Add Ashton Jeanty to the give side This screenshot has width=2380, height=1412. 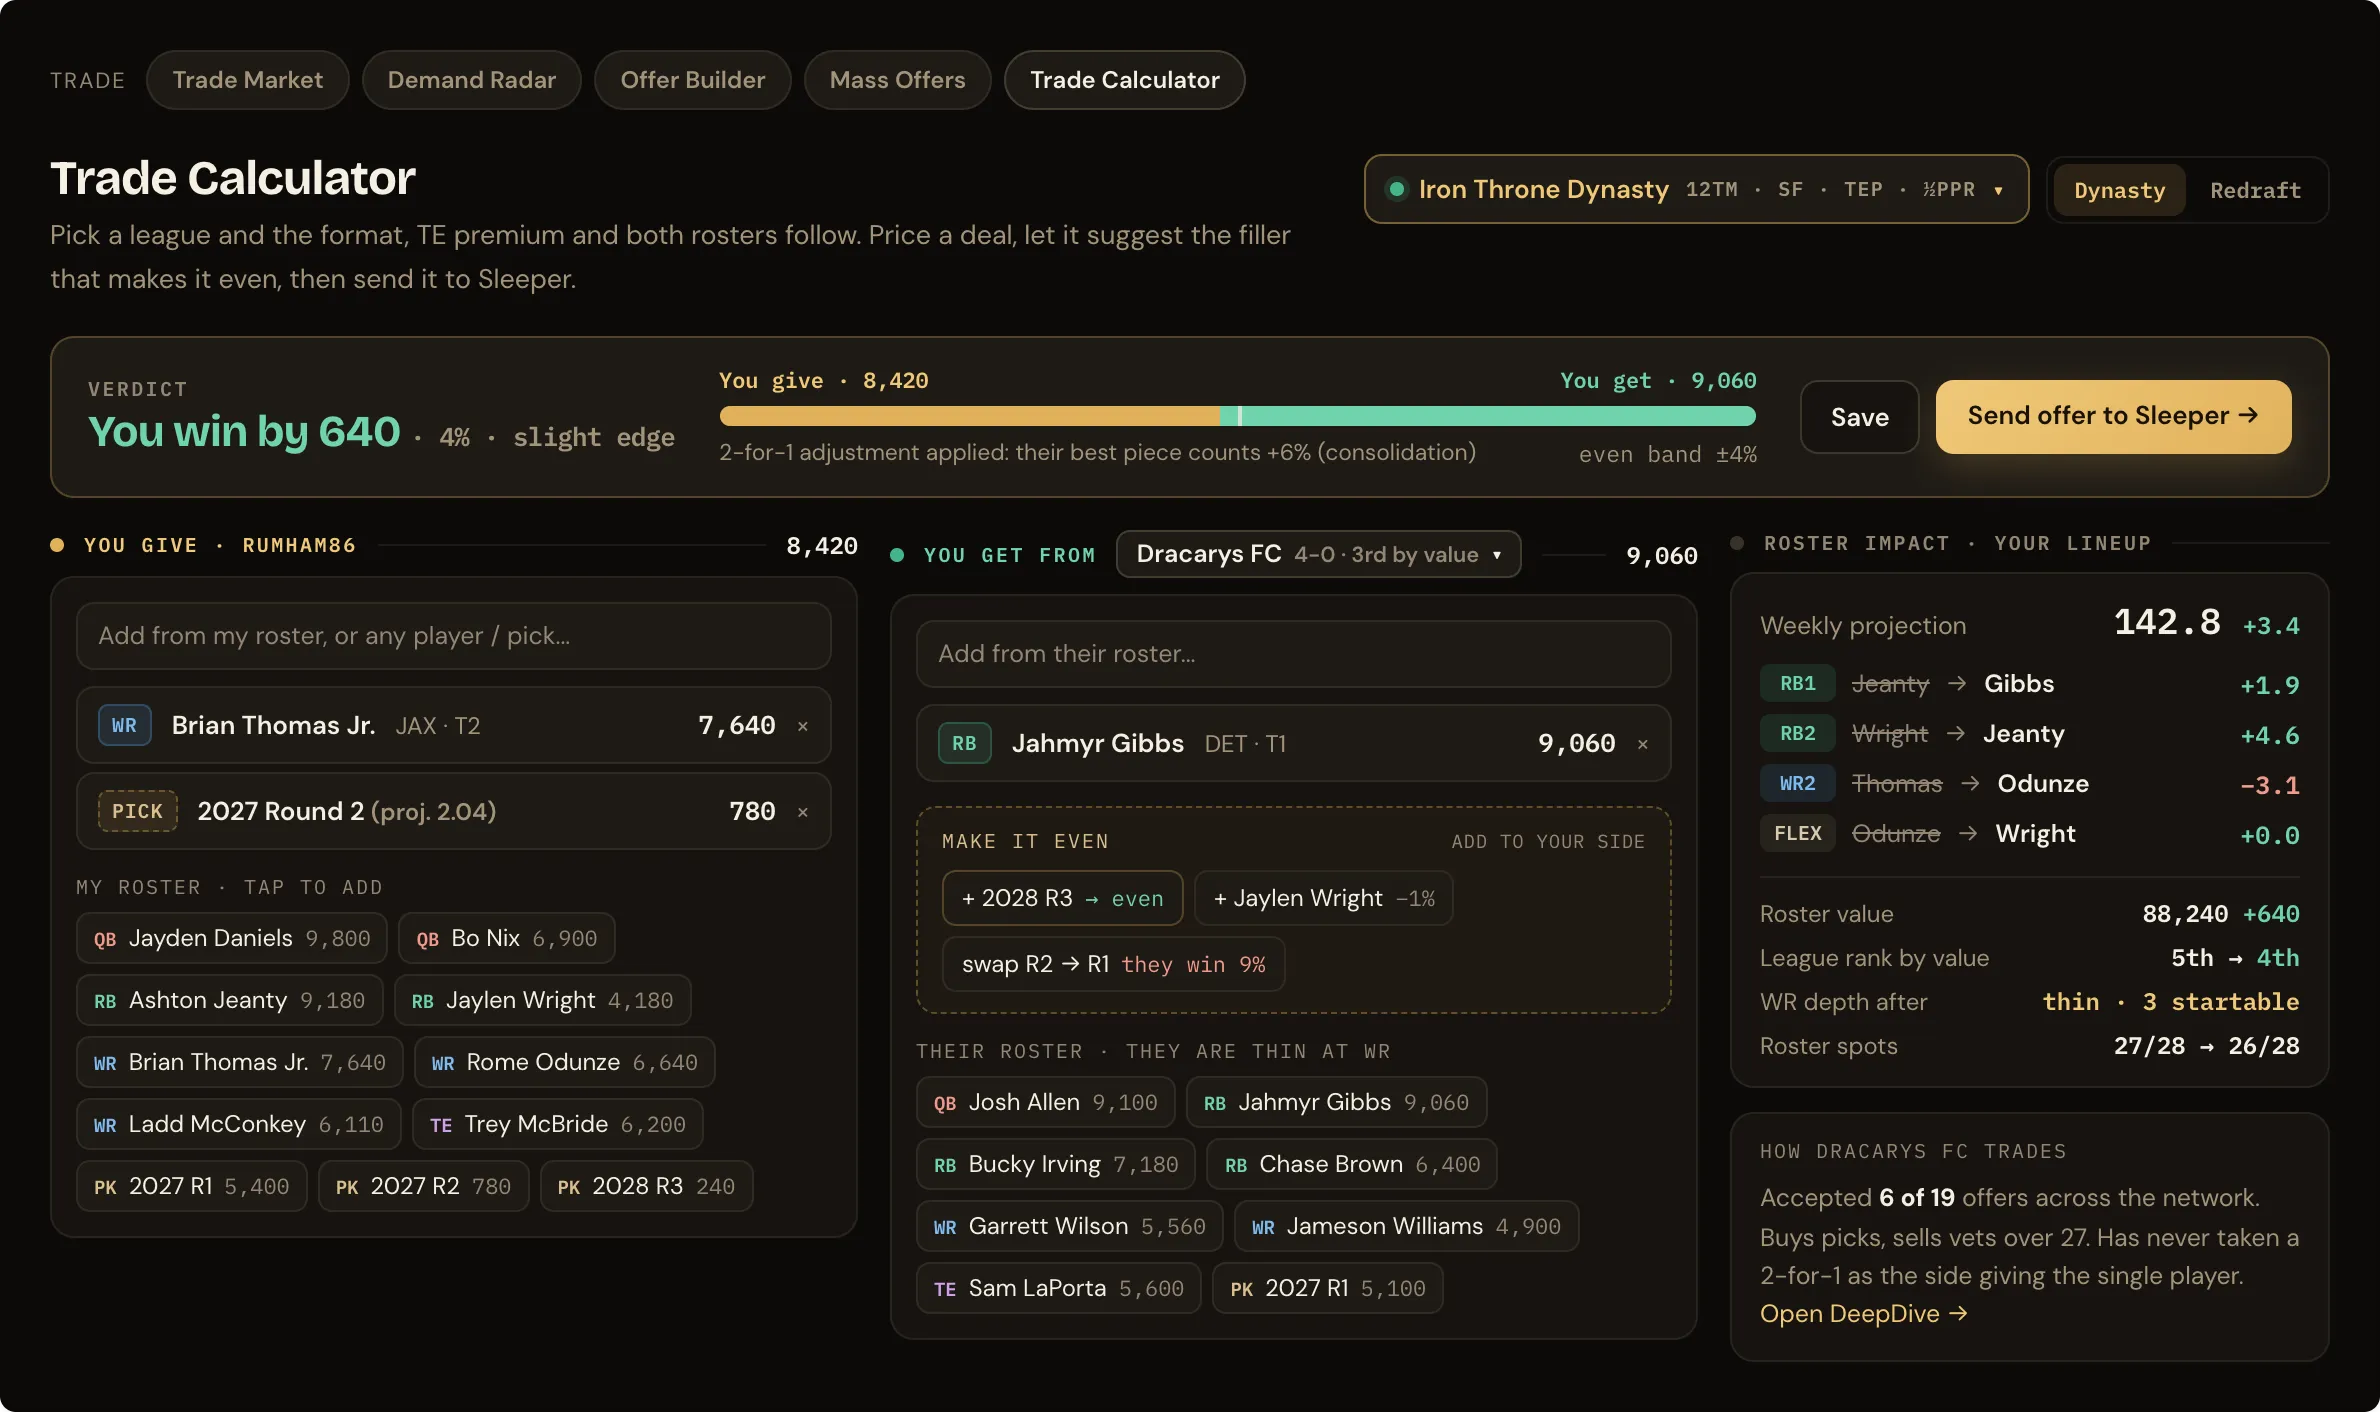coord(230,1000)
